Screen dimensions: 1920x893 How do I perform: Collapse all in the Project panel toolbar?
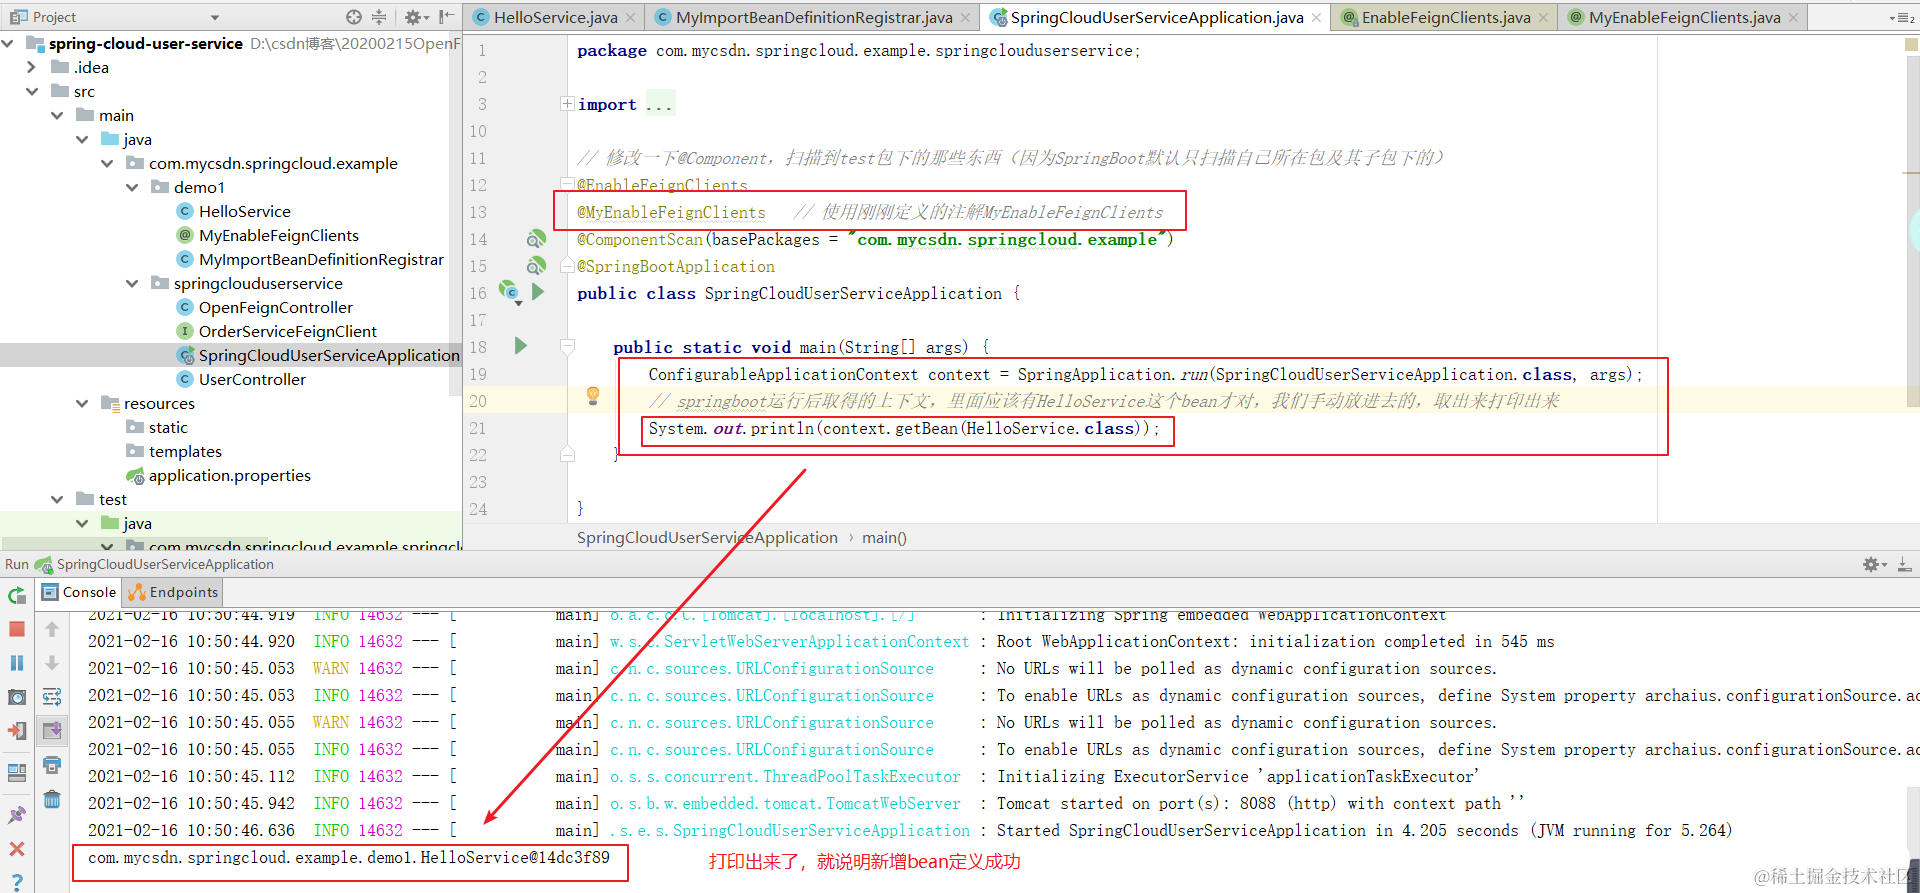[379, 17]
